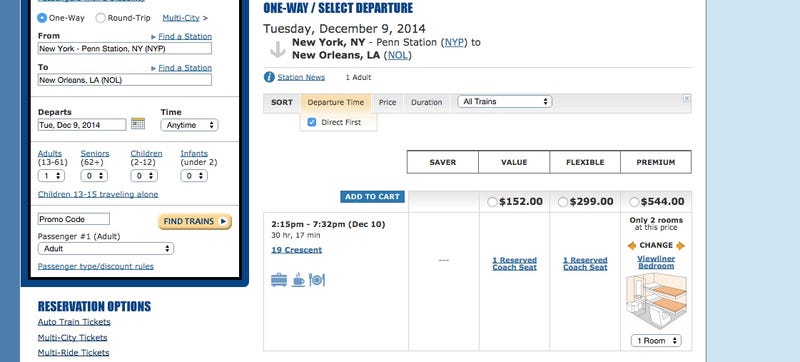Image resolution: width=800 pixels, height=362 pixels.
Task: Click the checked baggage suitcase icon
Action: click(279, 280)
